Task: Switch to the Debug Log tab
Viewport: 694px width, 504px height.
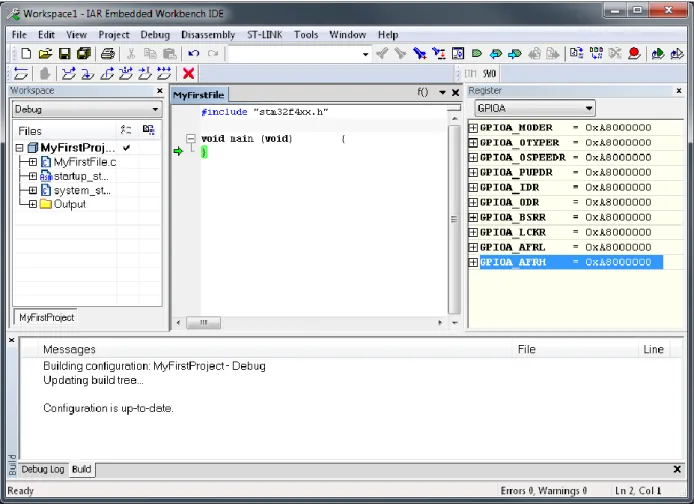Action: click(43, 469)
